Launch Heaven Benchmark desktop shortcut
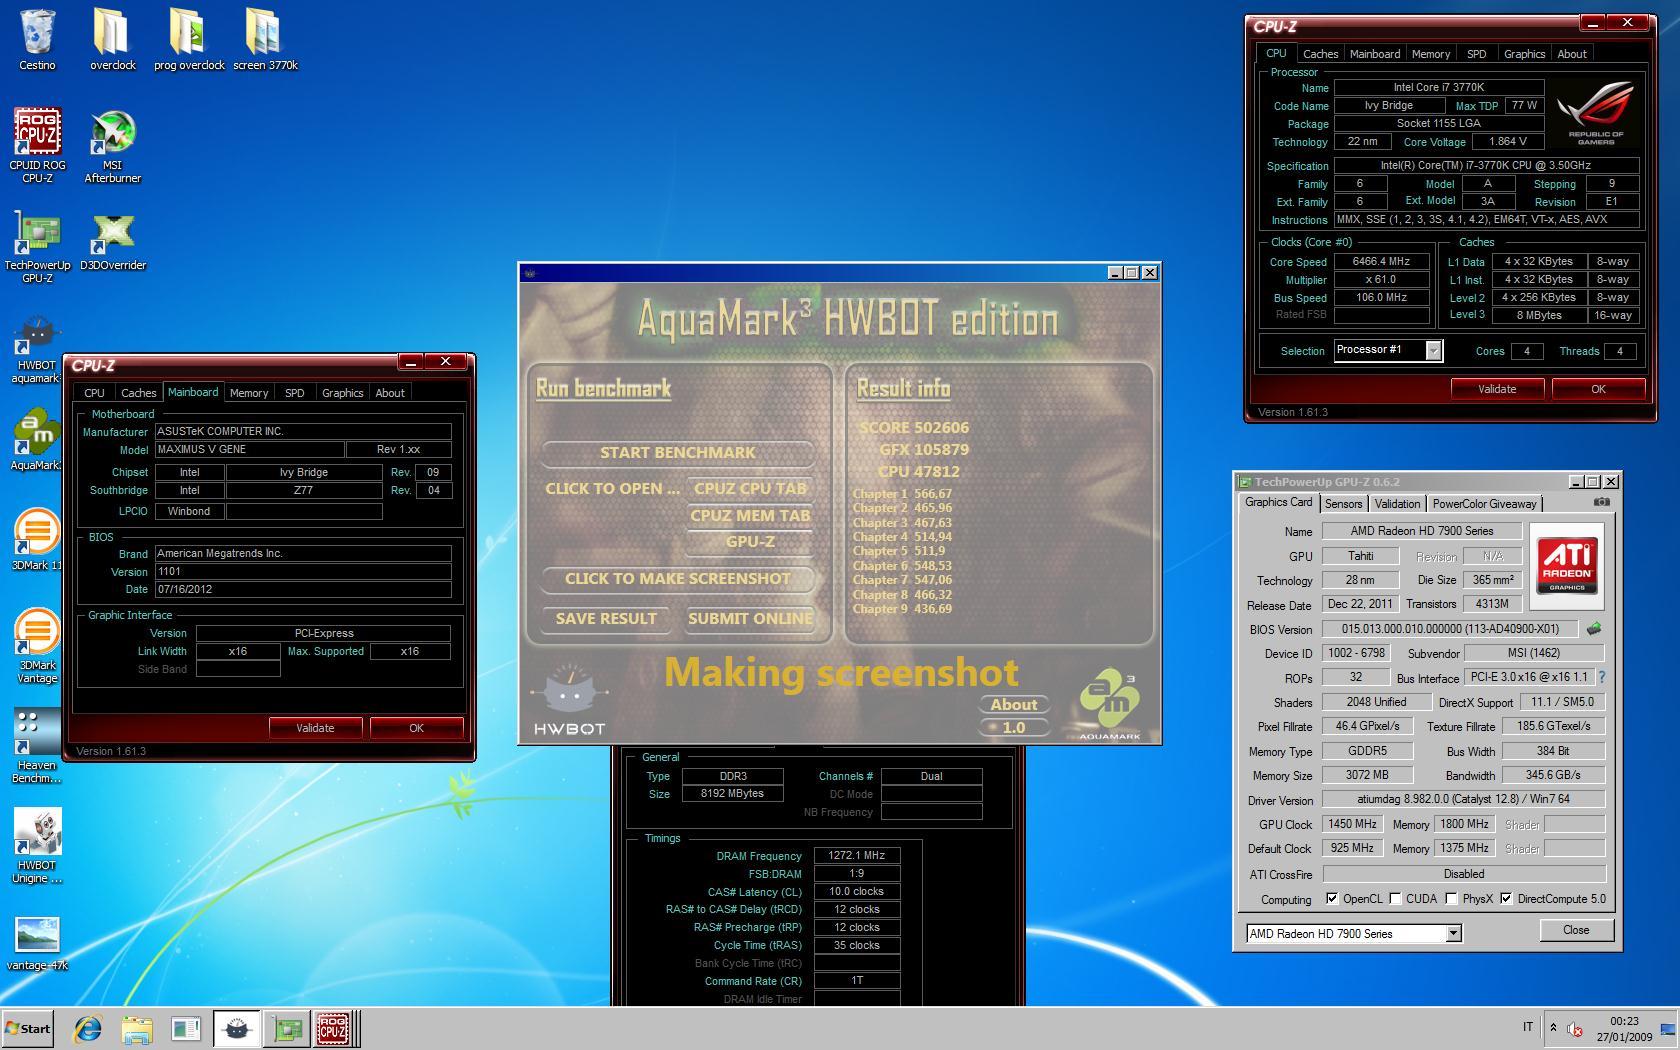Screen dimensions: 1680x1050 pyautogui.click(x=37, y=746)
